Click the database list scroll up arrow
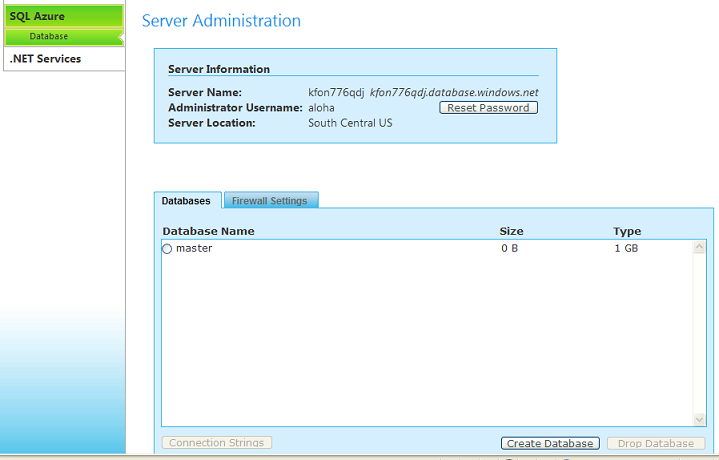Screen dimensions: 719x460 coord(699,247)
